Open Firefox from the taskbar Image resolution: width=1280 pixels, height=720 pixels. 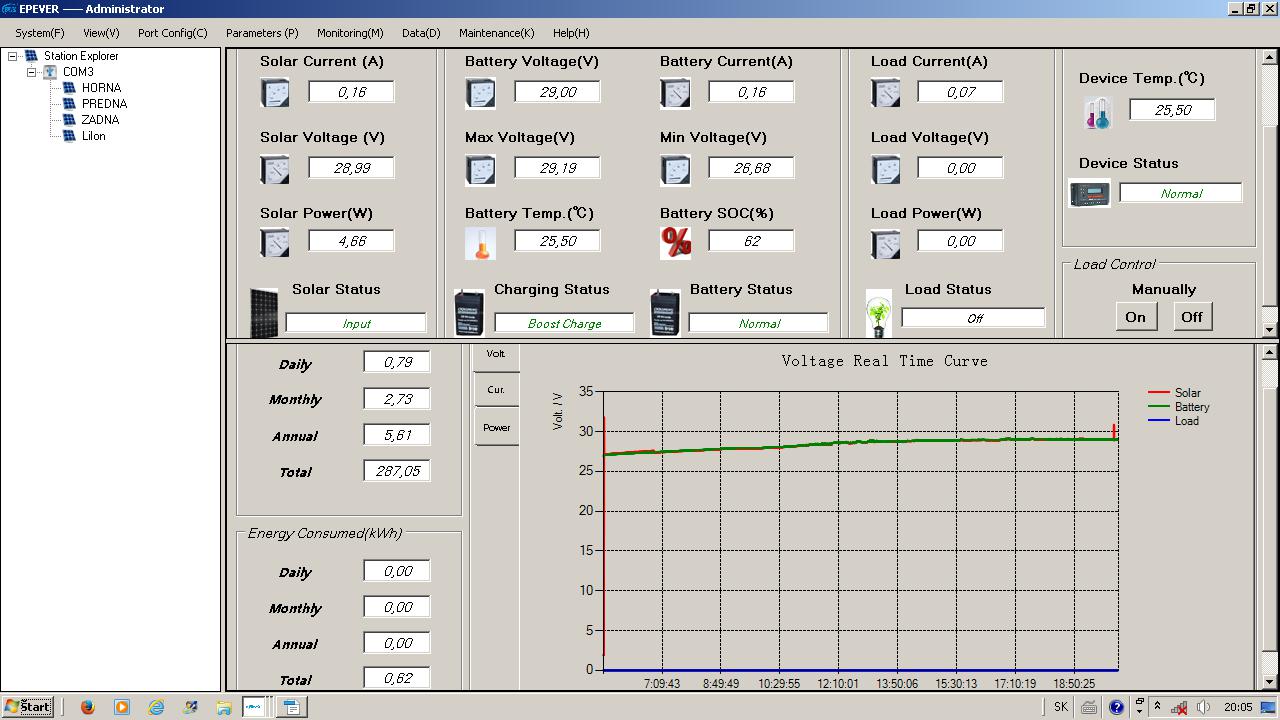tap(87, 707)
